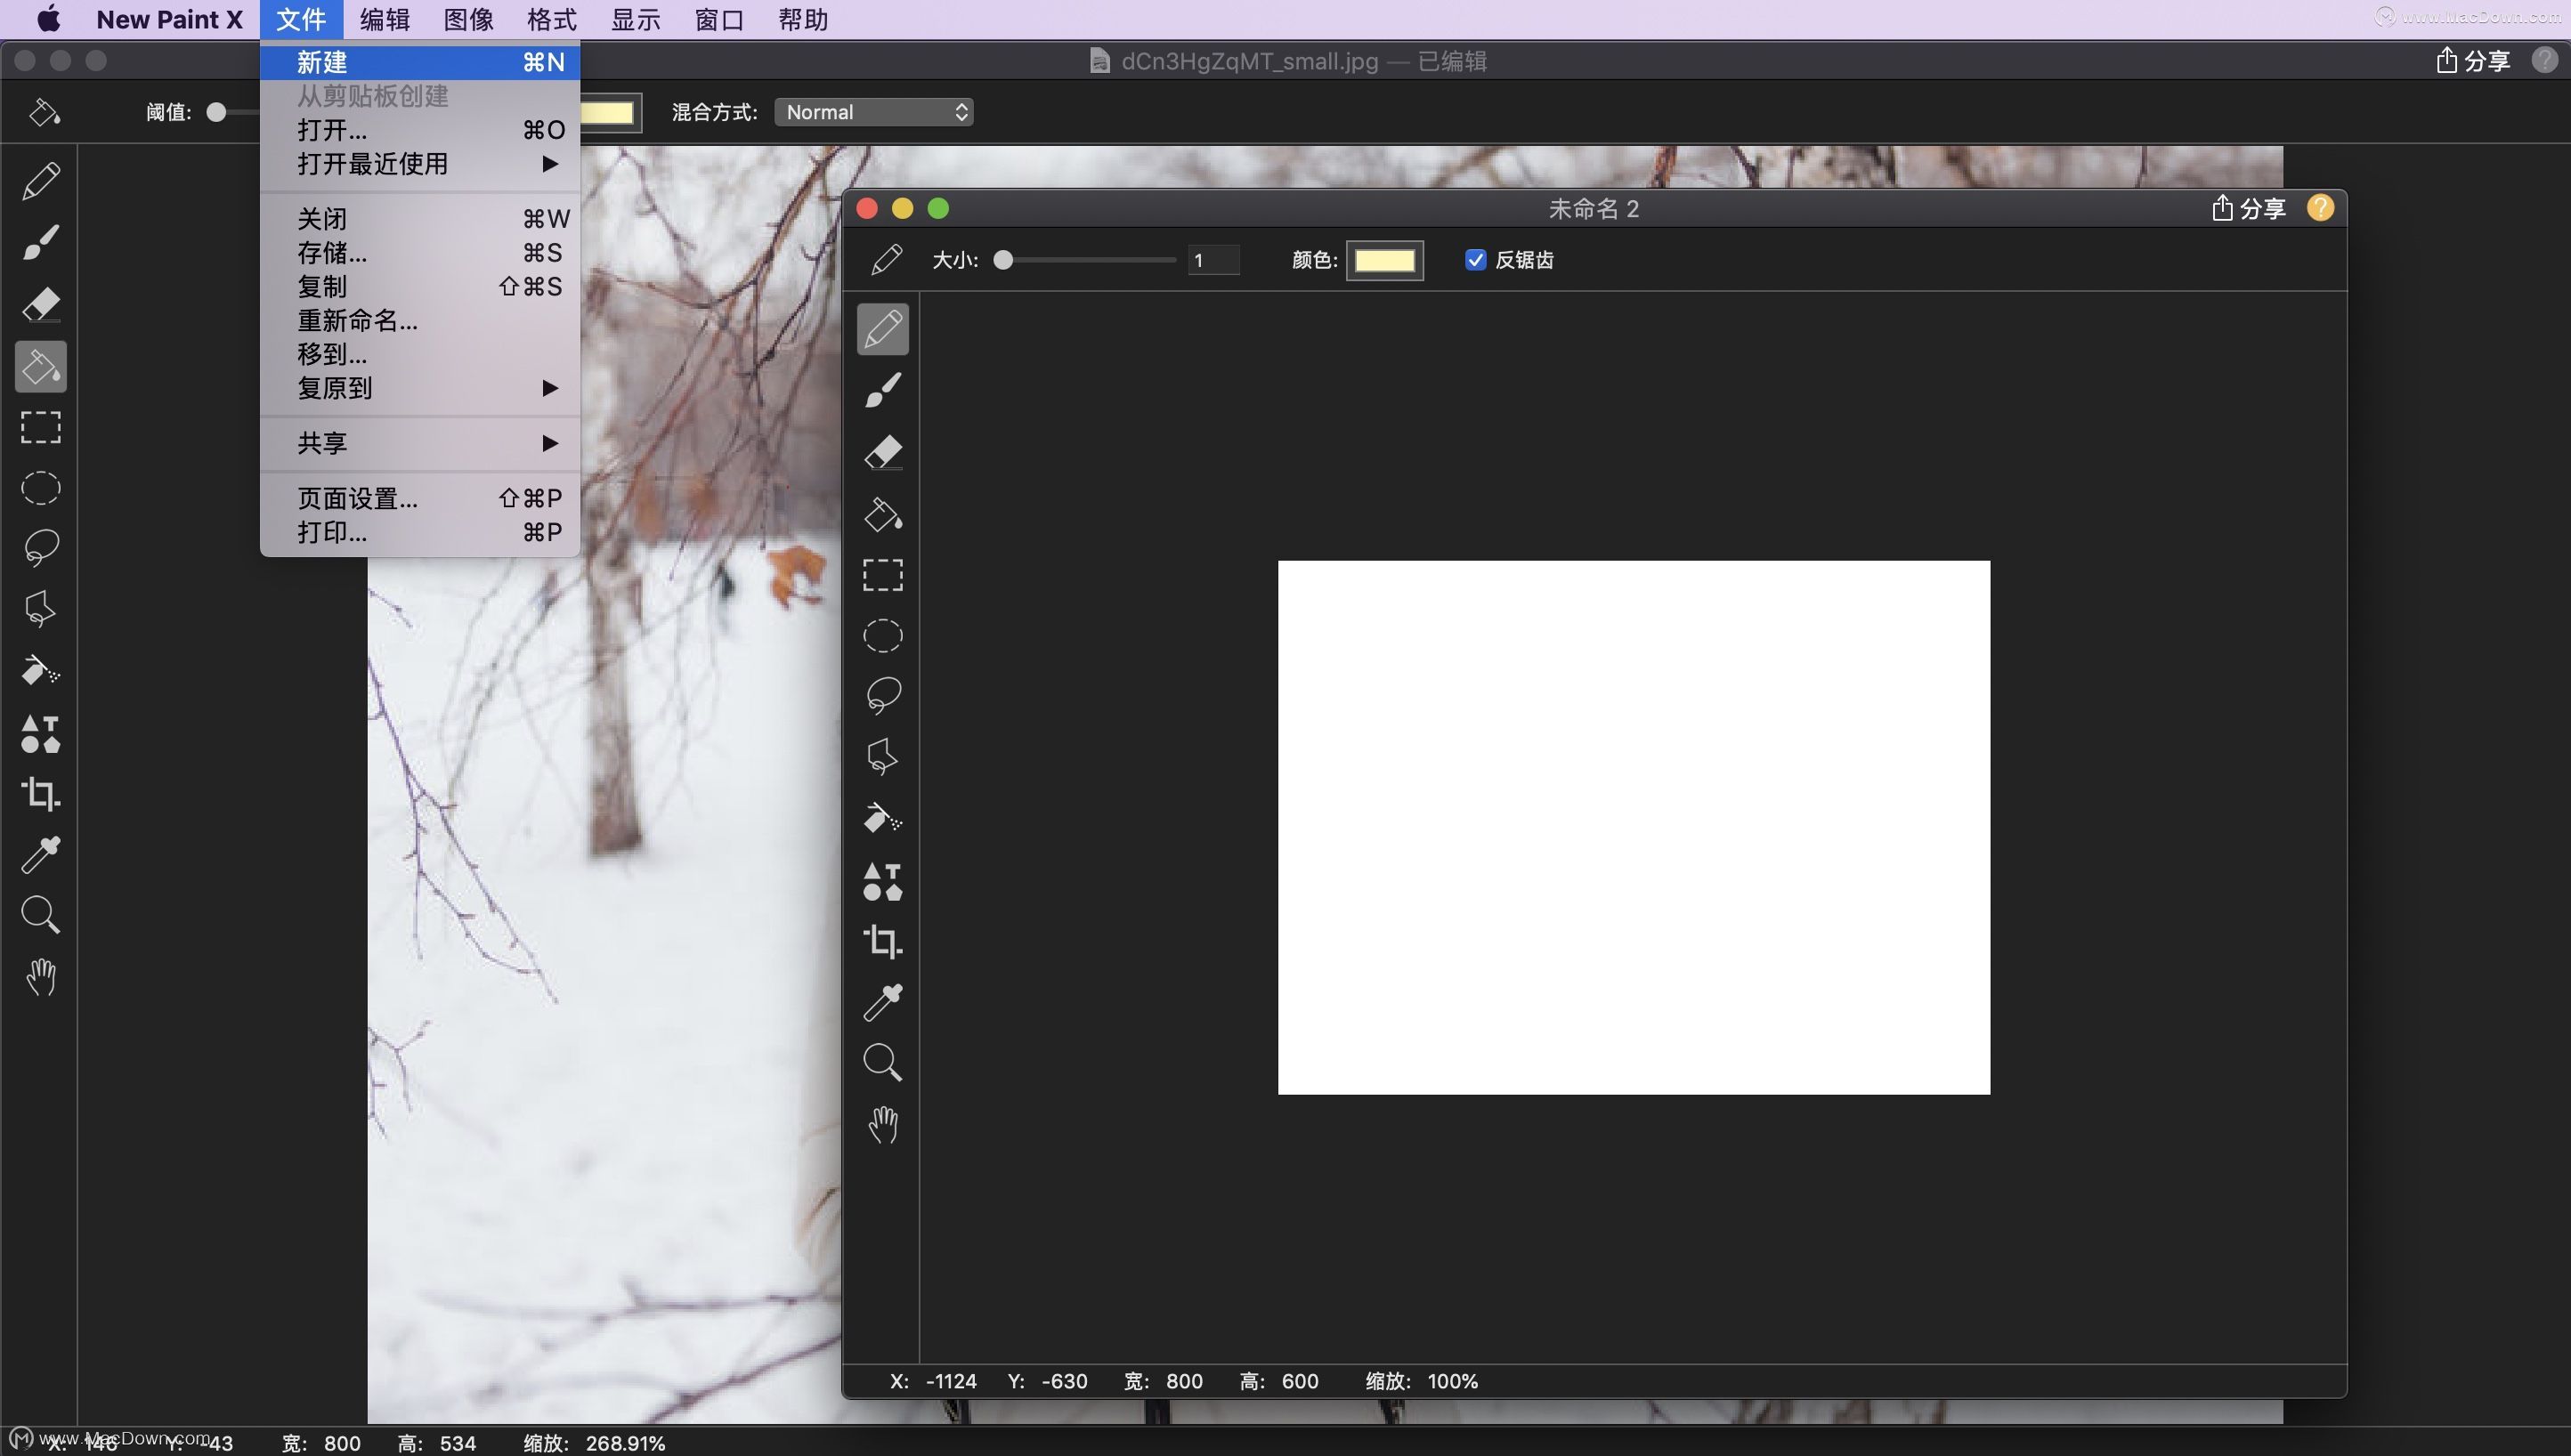Screen dimensions: 2571x1456
Task: Select the eraser tool in 未命名 2 window
Action: coord(882,452)
